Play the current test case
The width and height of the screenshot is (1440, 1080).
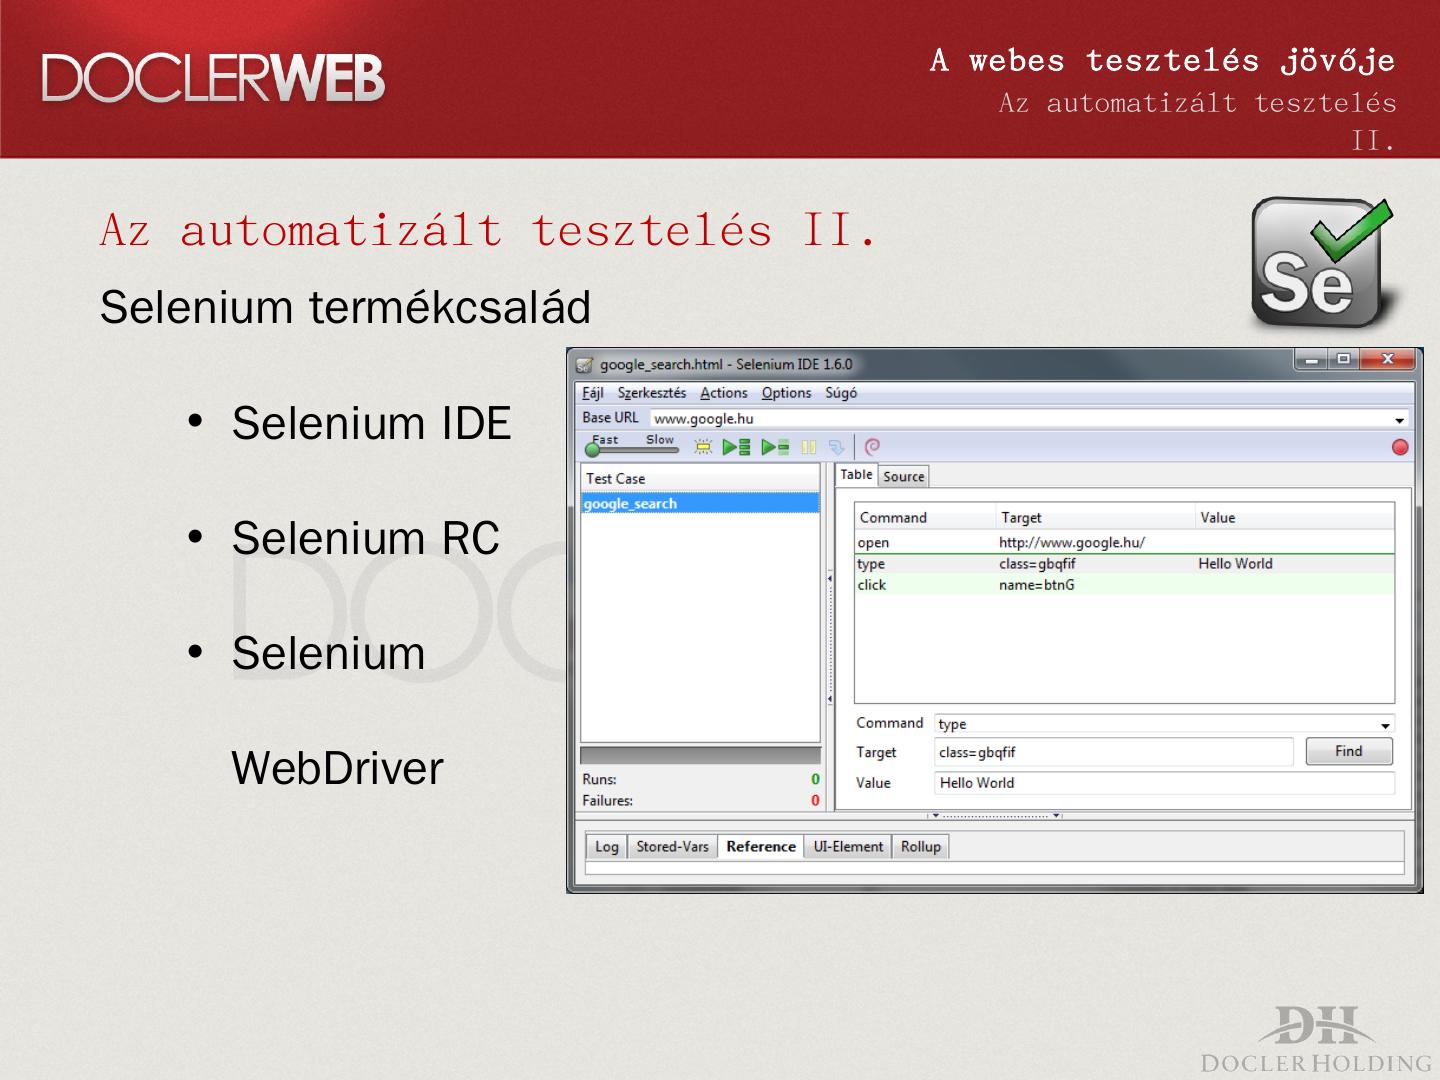tap(776, 447)
